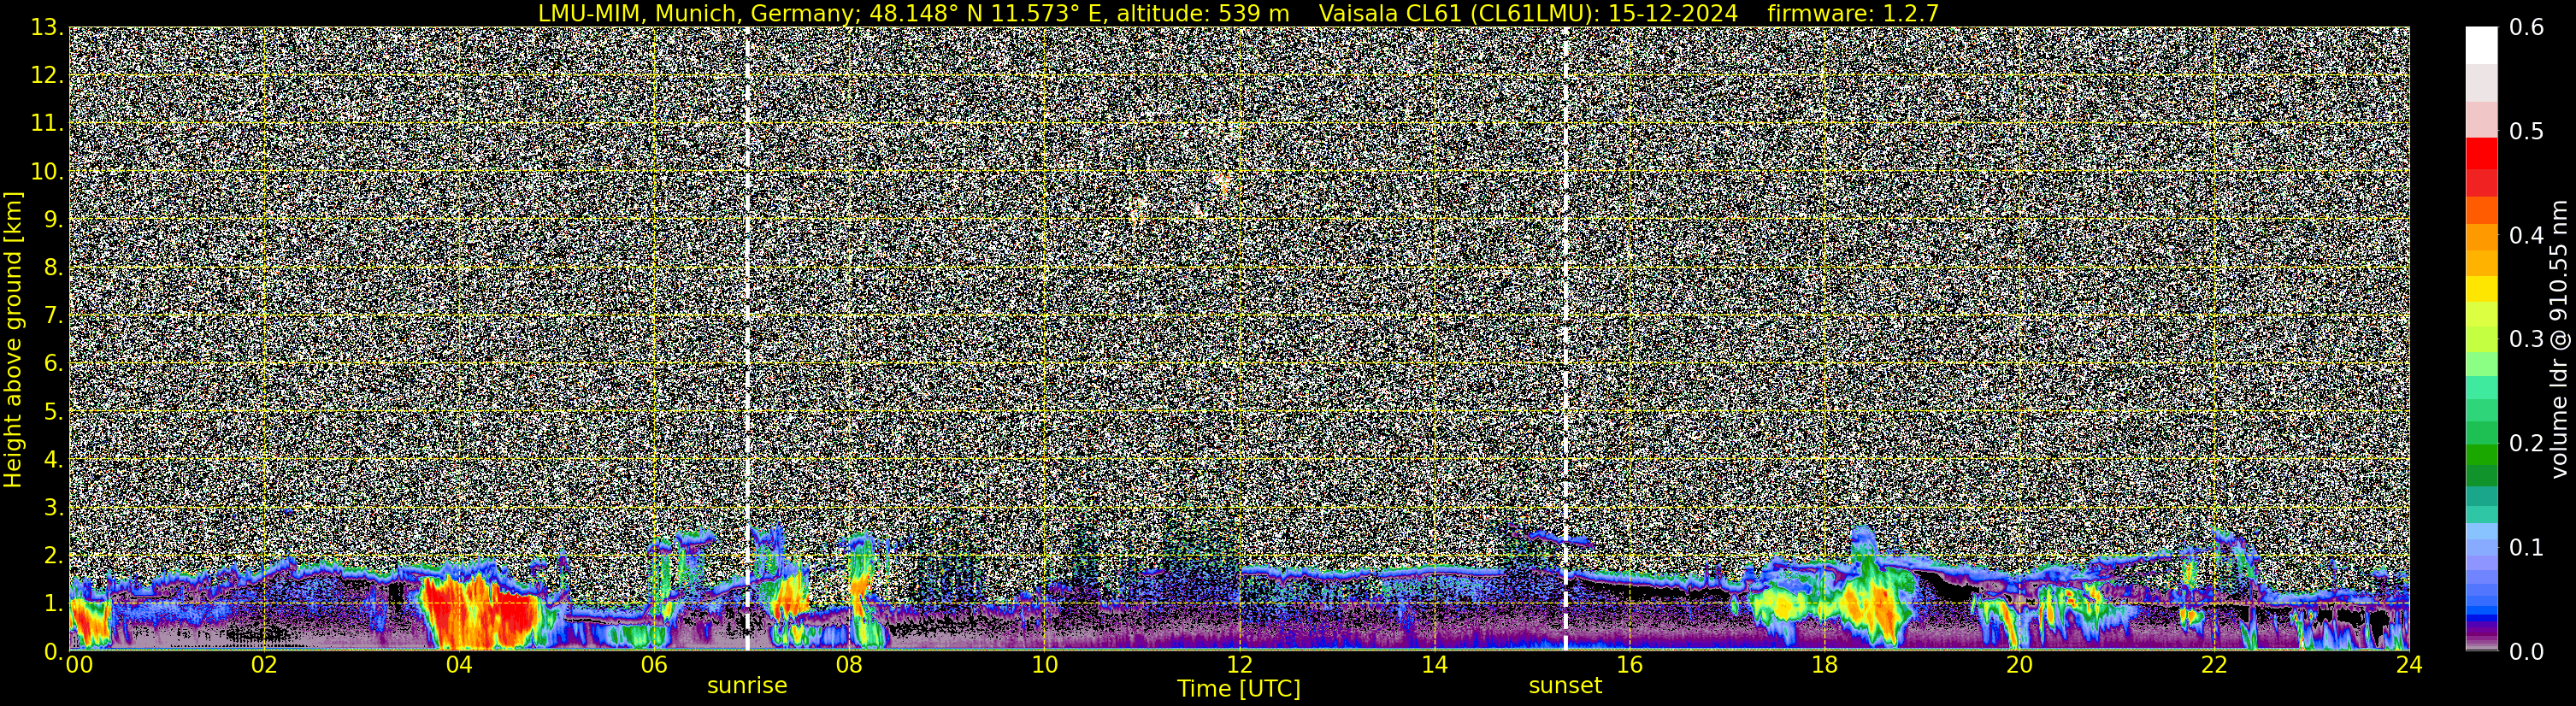Screen dimensions: 2576x706
Task: Click the "06" tick label on the time axis
Action: tap(654, 665)
